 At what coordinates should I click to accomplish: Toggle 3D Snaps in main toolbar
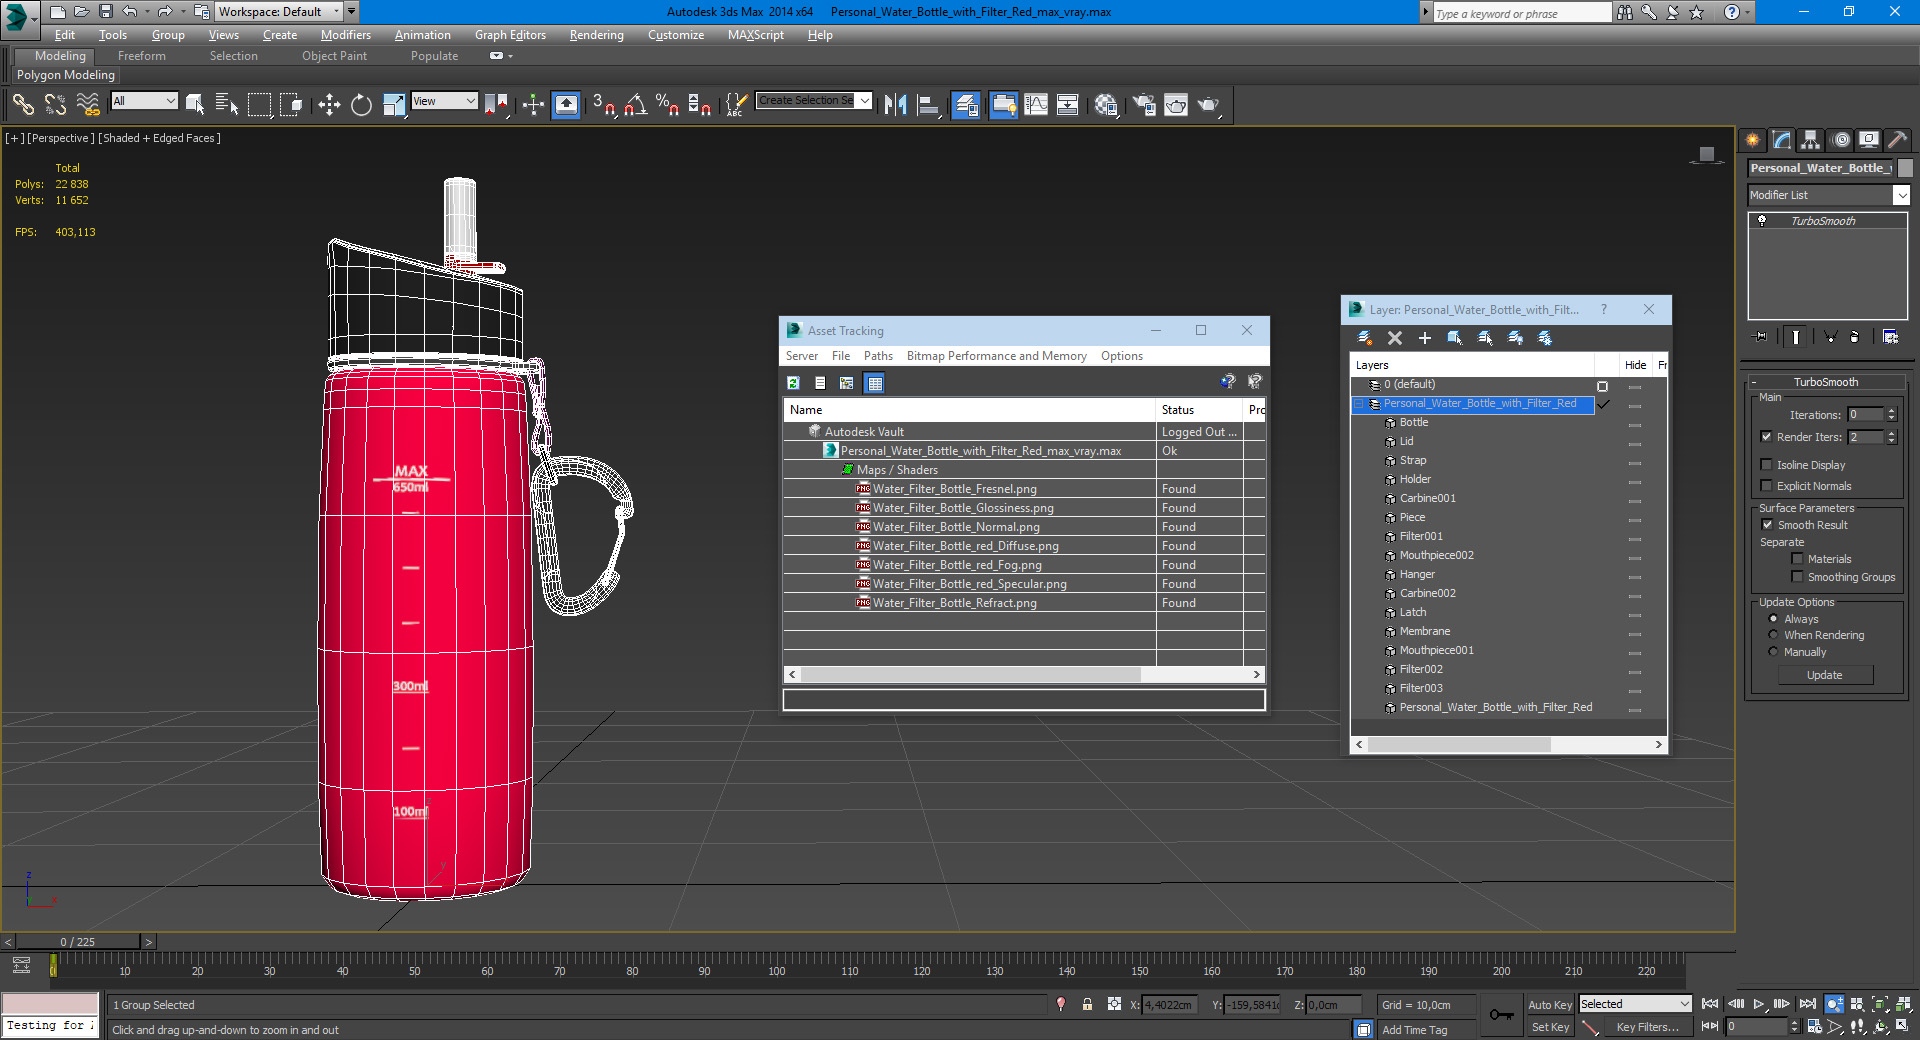[x=604, y=104]
